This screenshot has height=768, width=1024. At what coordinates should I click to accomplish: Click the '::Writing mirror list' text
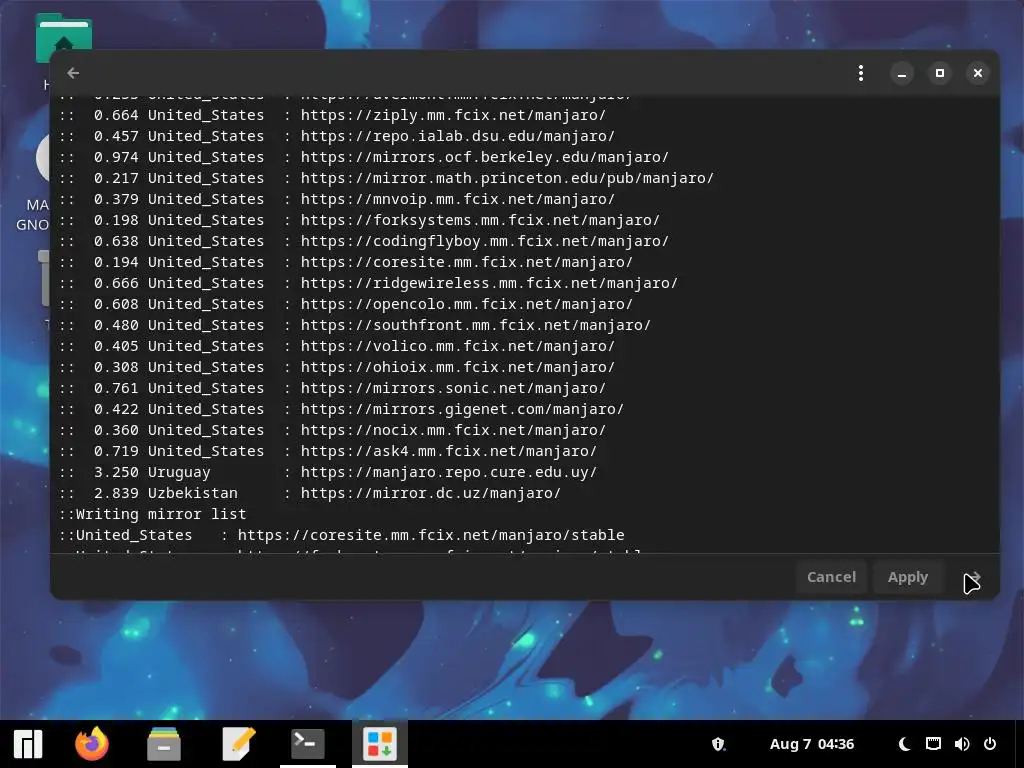(x=153, y=514)
